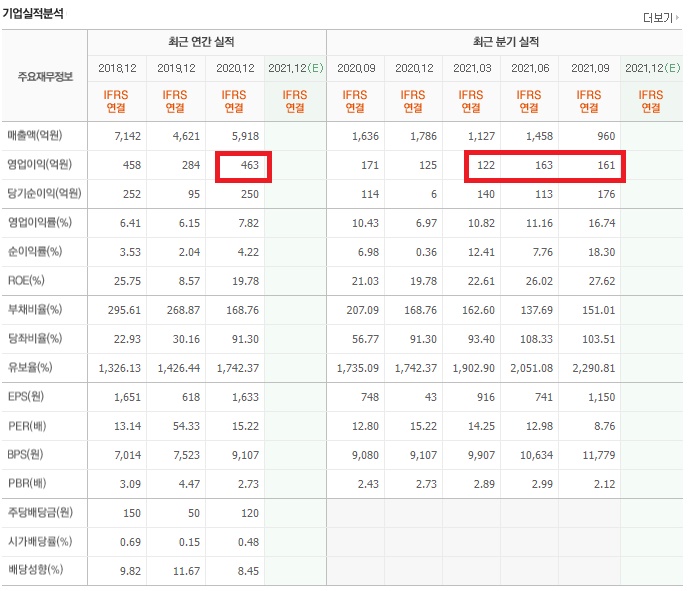Click the 2018.12 annual column header

[x=117, y=68]
